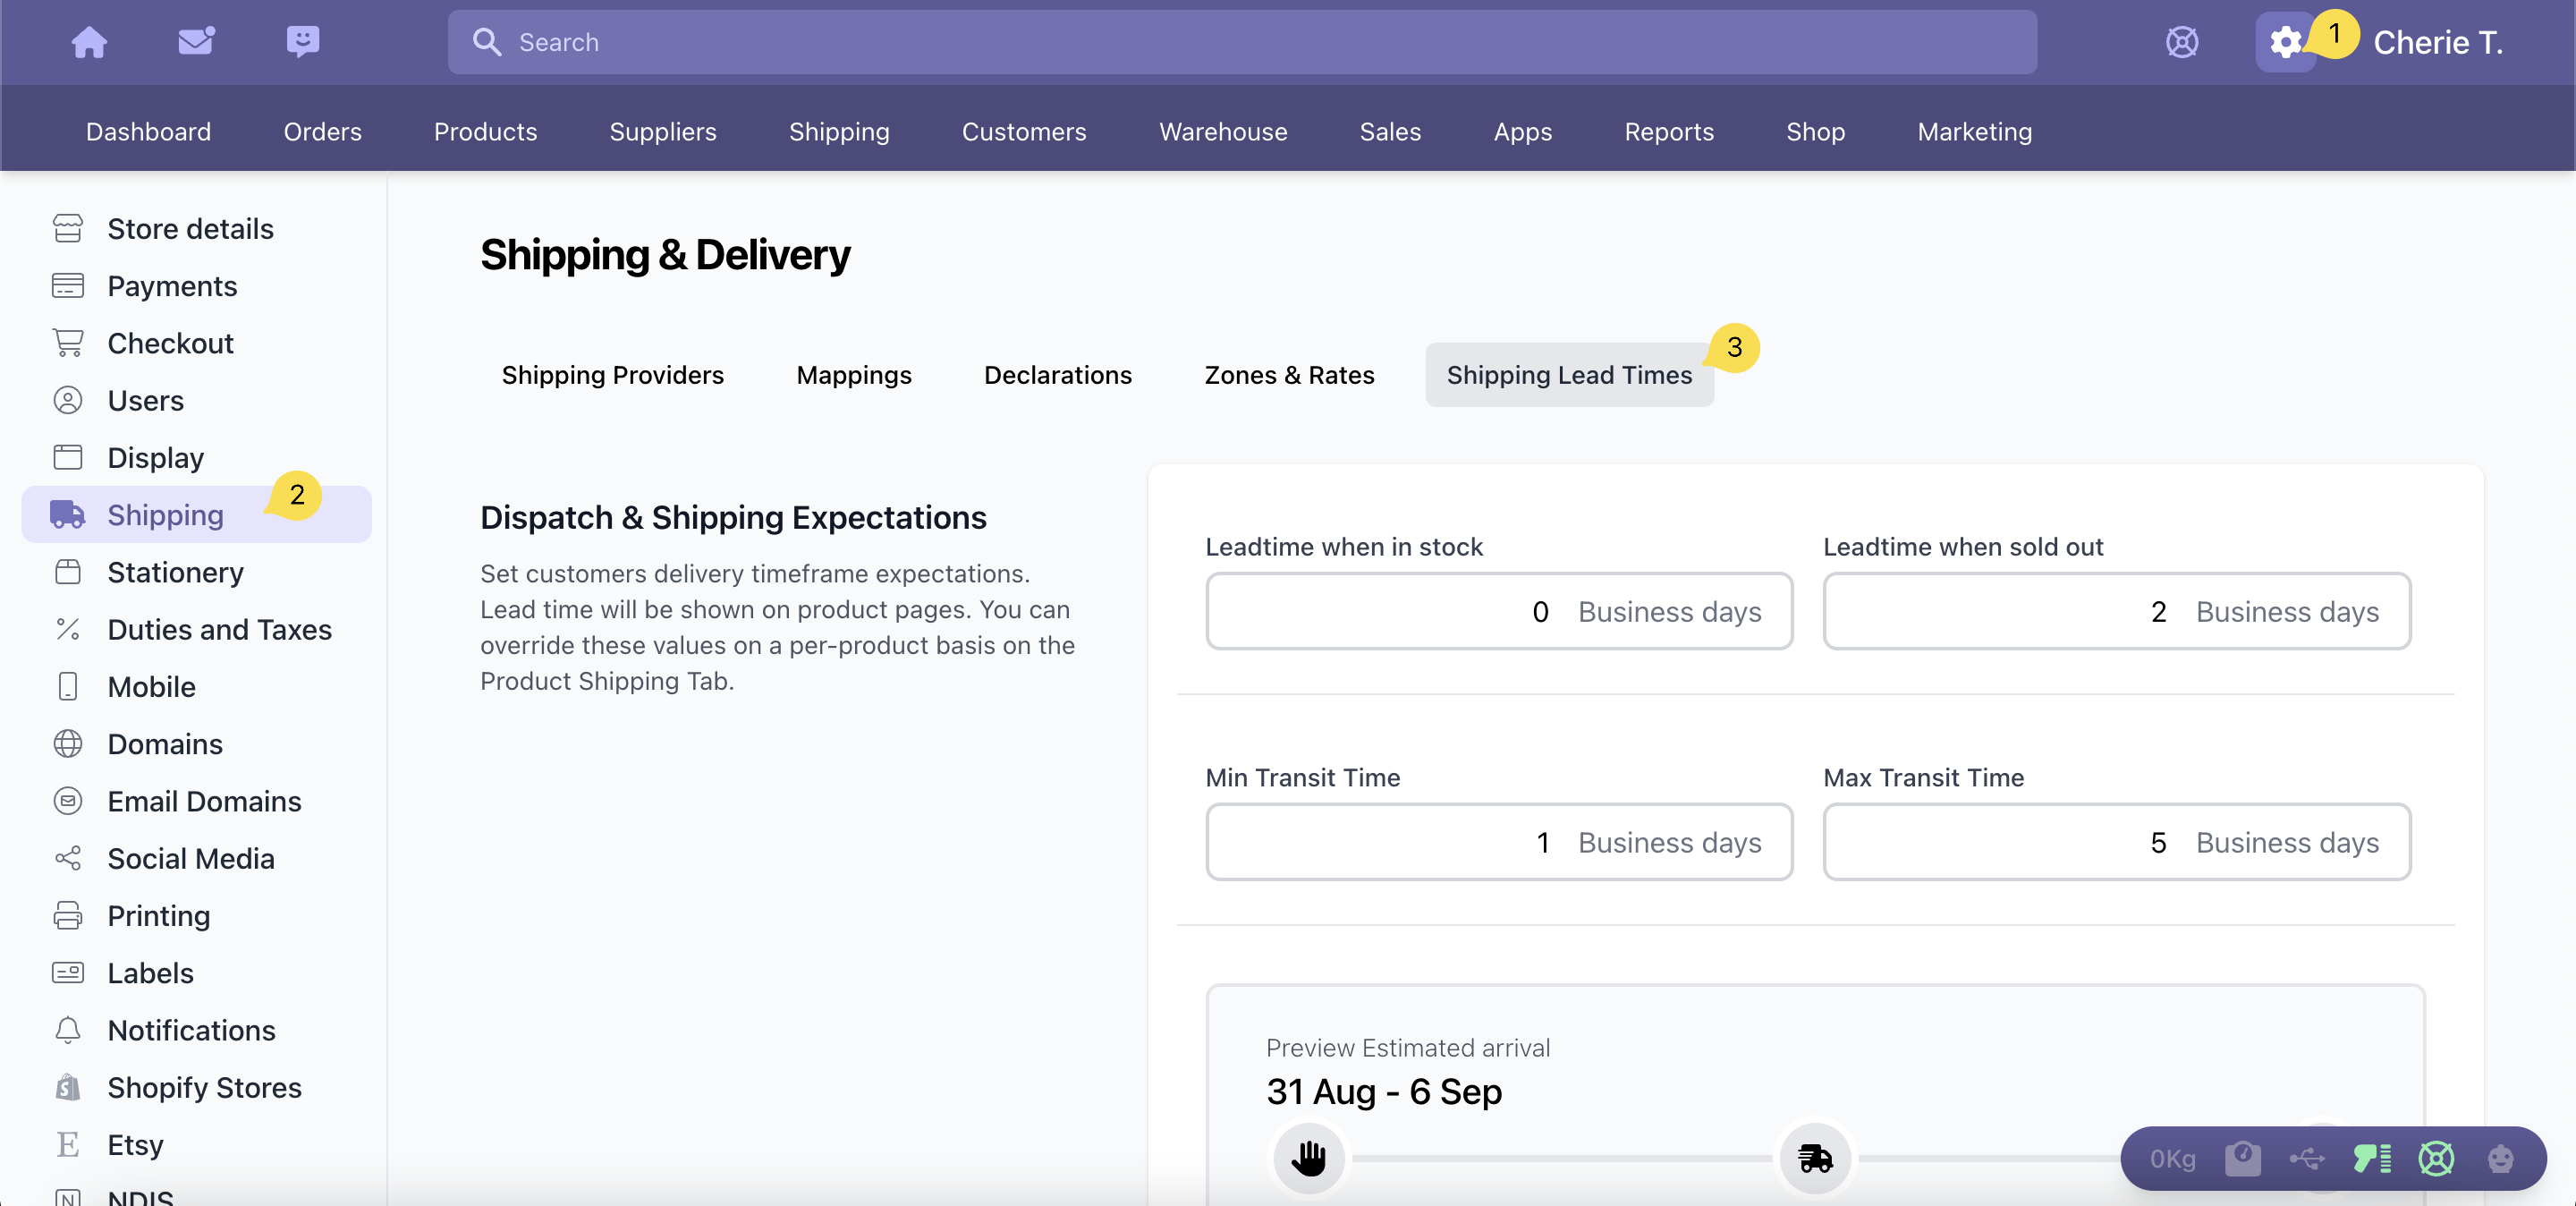Open the Warehouse menu
The height and width of the screenshot is (1206, 2576).
1222,131
